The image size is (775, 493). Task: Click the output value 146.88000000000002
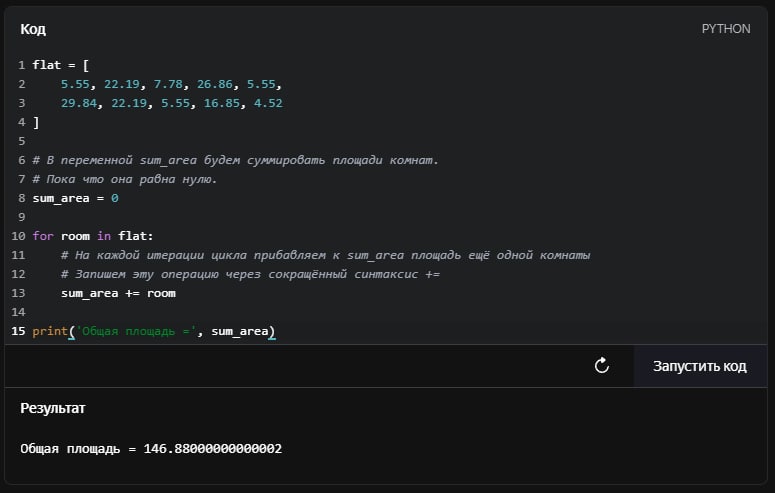213,448
